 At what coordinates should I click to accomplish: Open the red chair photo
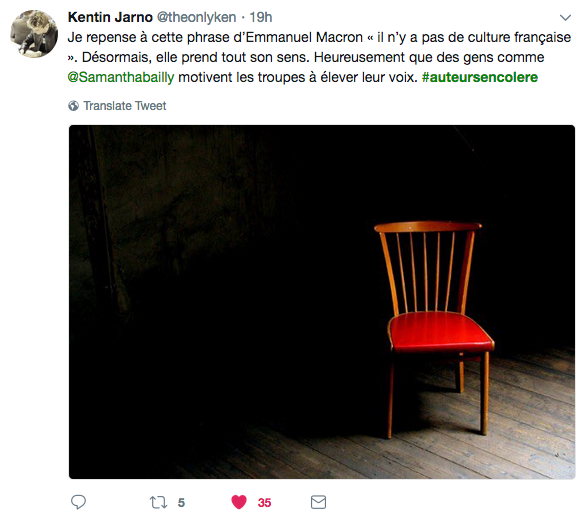click(x=322, y=302)
